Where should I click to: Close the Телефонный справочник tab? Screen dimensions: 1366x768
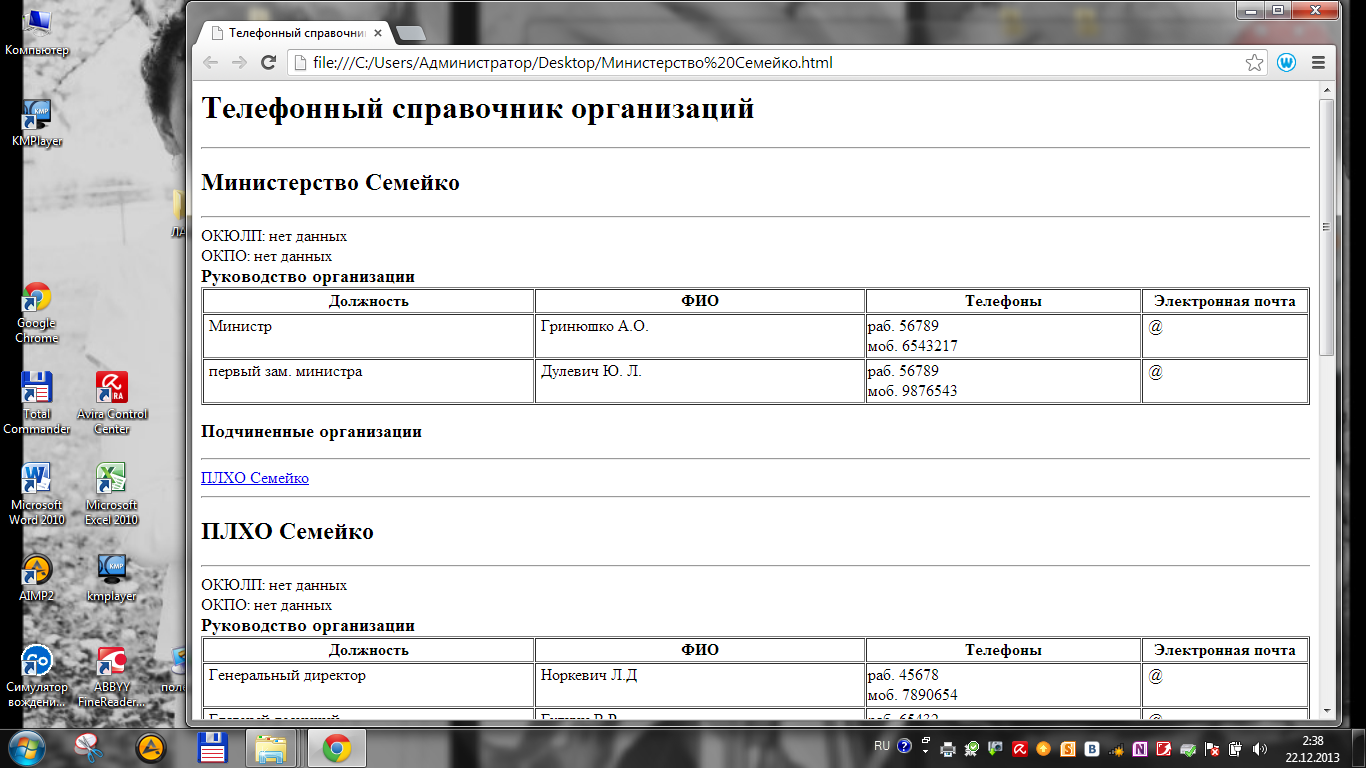(x=378, y=33)
